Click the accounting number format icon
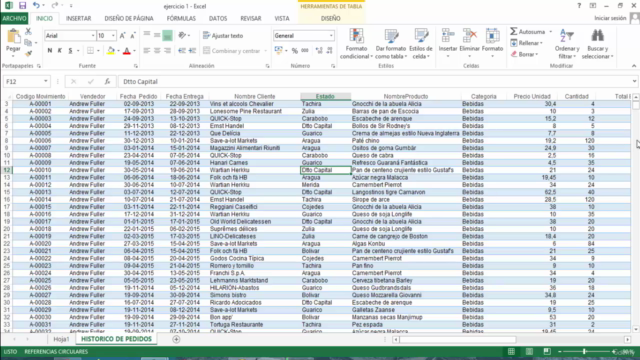This screenshot has height=360, width=640. click(x=279, y=51)
